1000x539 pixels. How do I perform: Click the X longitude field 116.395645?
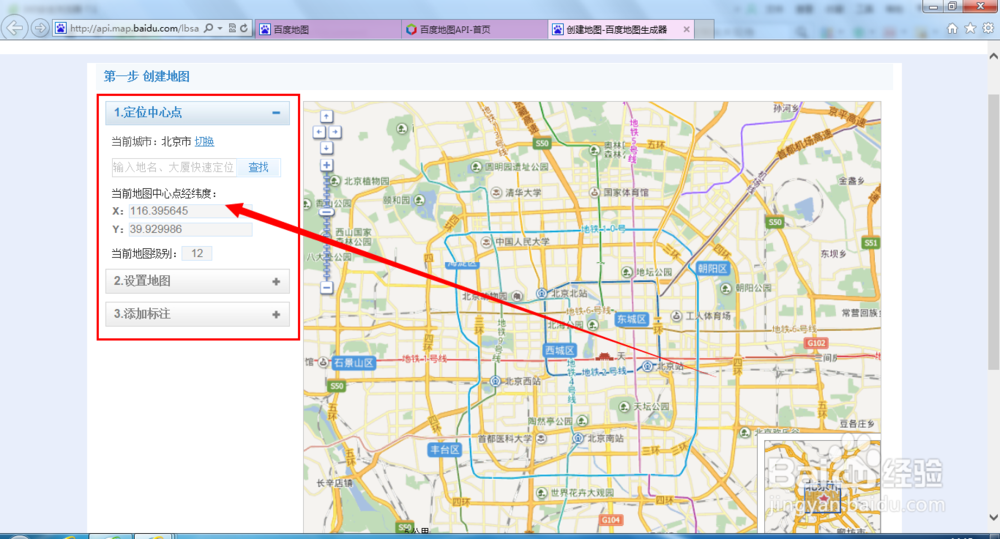pyautogui.click(x=191, y=211)
